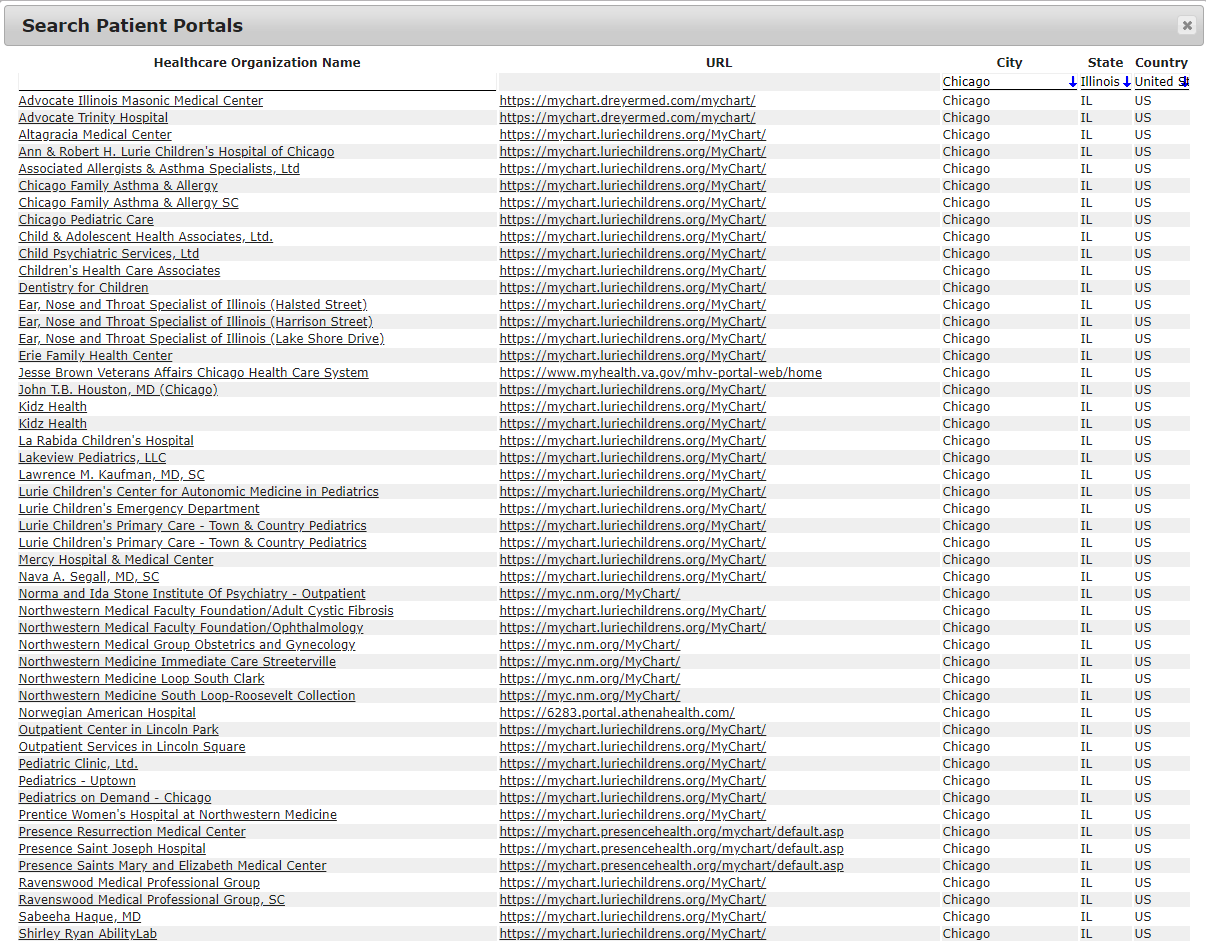Click the URL column header
Viewport: 1206px width, 943px height.
pyautogui.click(x=719, y=62)
